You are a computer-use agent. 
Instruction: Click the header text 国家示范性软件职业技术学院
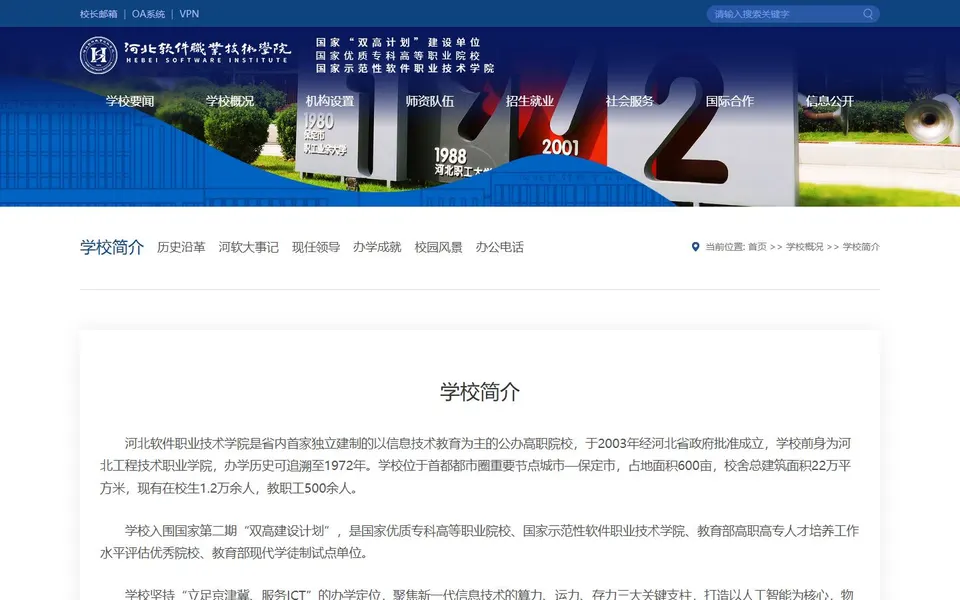click(x=405, y=69)
